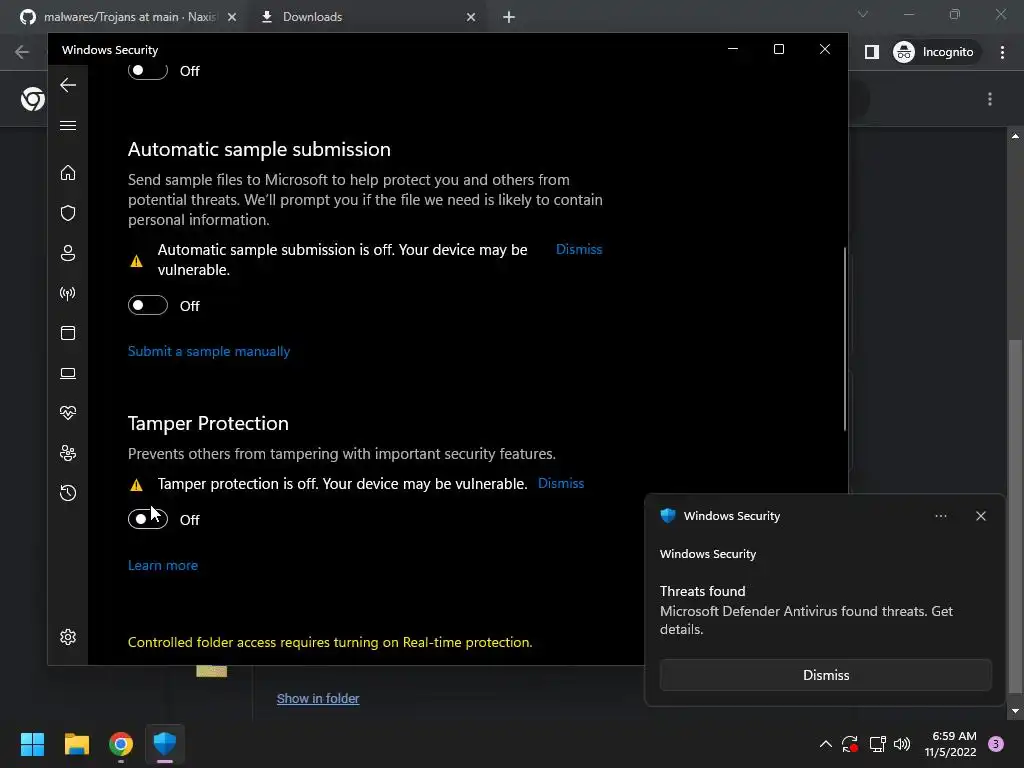Viewport: 1024px width, 768px height.
Task: Close the Downloads tab
Action: pos(471,17)
